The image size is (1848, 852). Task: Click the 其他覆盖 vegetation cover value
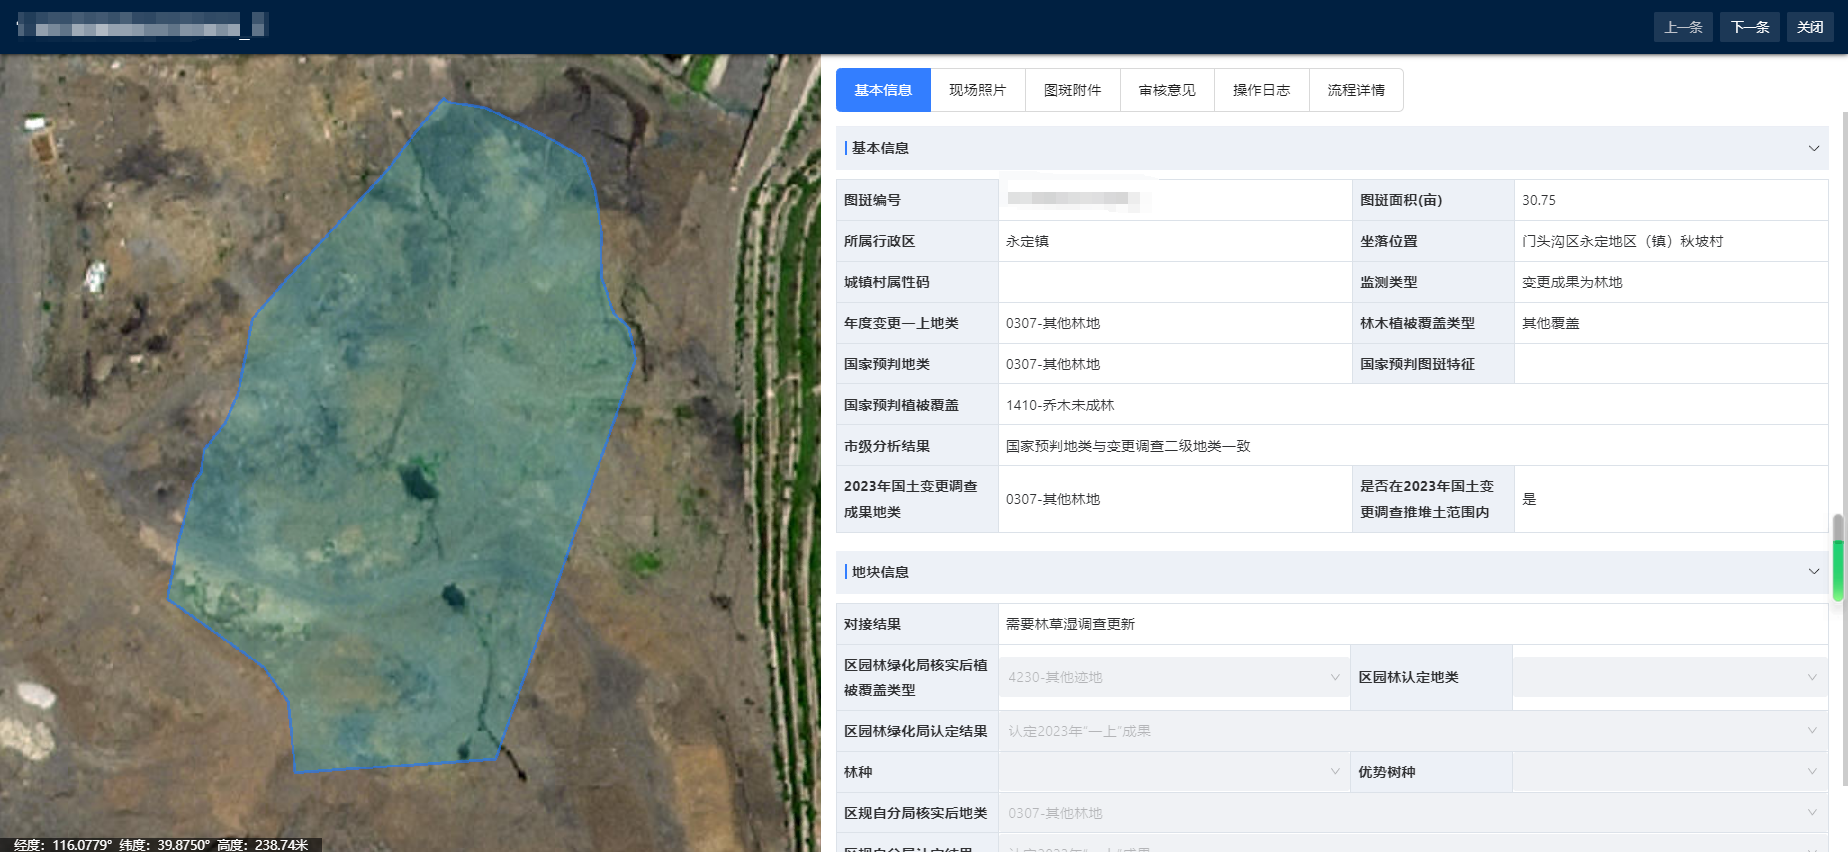pyautogui.click(x=1551, y=323)
